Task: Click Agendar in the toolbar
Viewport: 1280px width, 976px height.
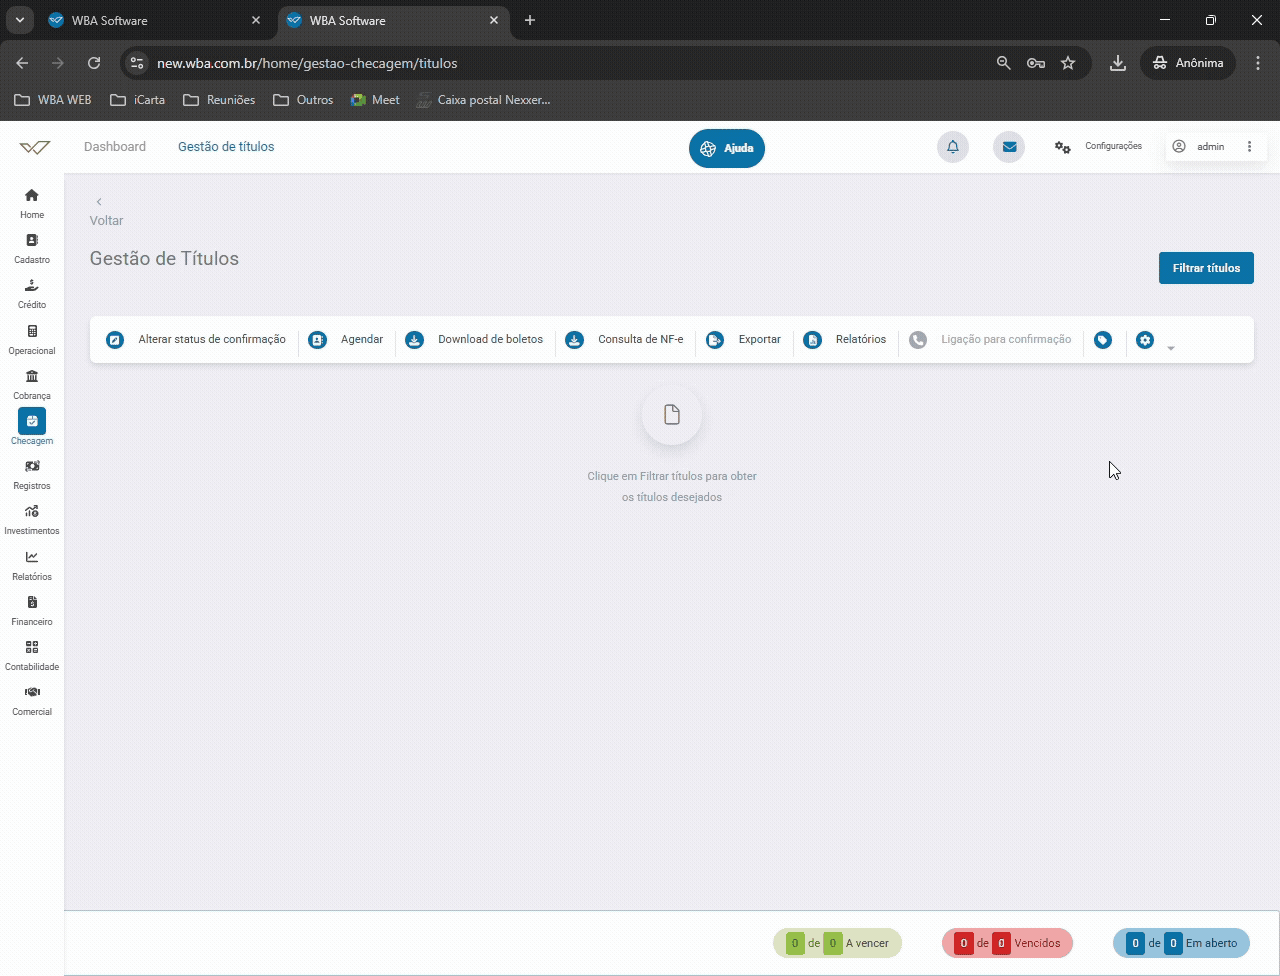Action: [346, 340]
